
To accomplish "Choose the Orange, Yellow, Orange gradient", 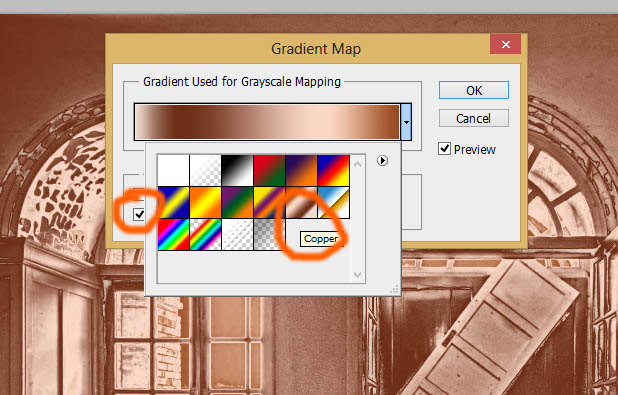I will [205, 203].
